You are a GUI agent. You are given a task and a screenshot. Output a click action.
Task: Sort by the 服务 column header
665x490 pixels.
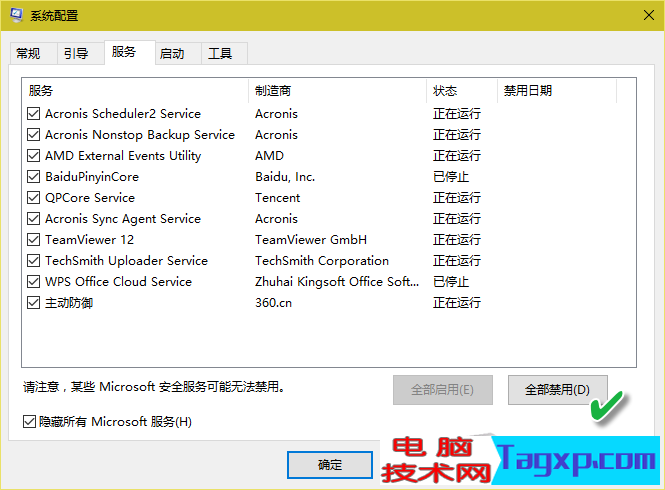coord(135,90)
